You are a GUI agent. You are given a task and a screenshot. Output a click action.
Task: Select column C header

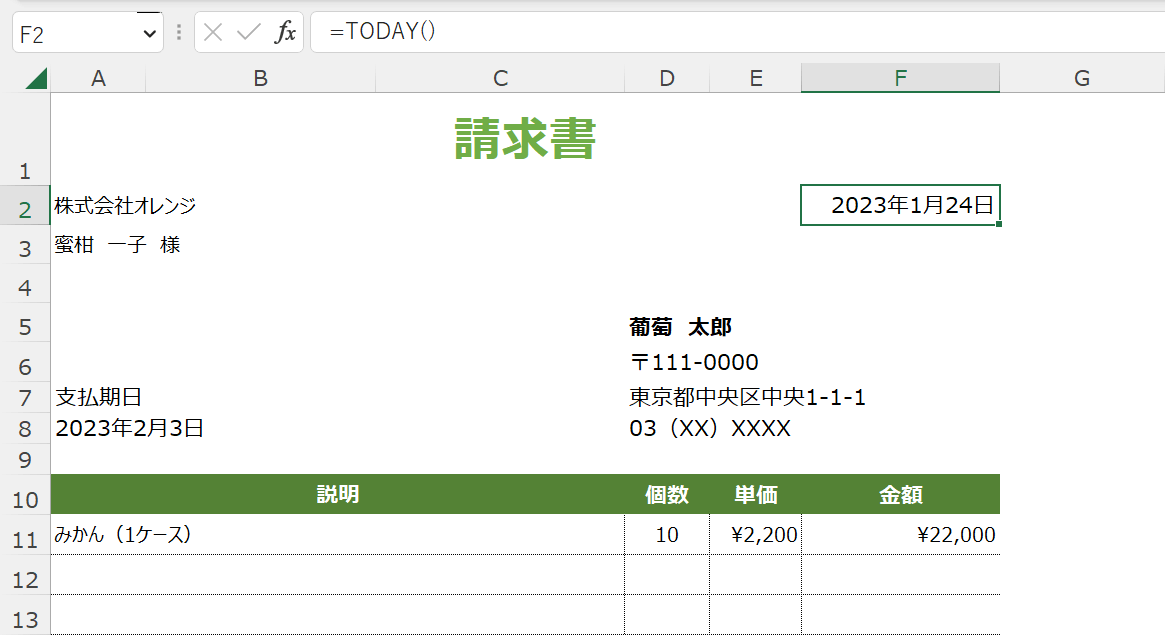point(500,79)
